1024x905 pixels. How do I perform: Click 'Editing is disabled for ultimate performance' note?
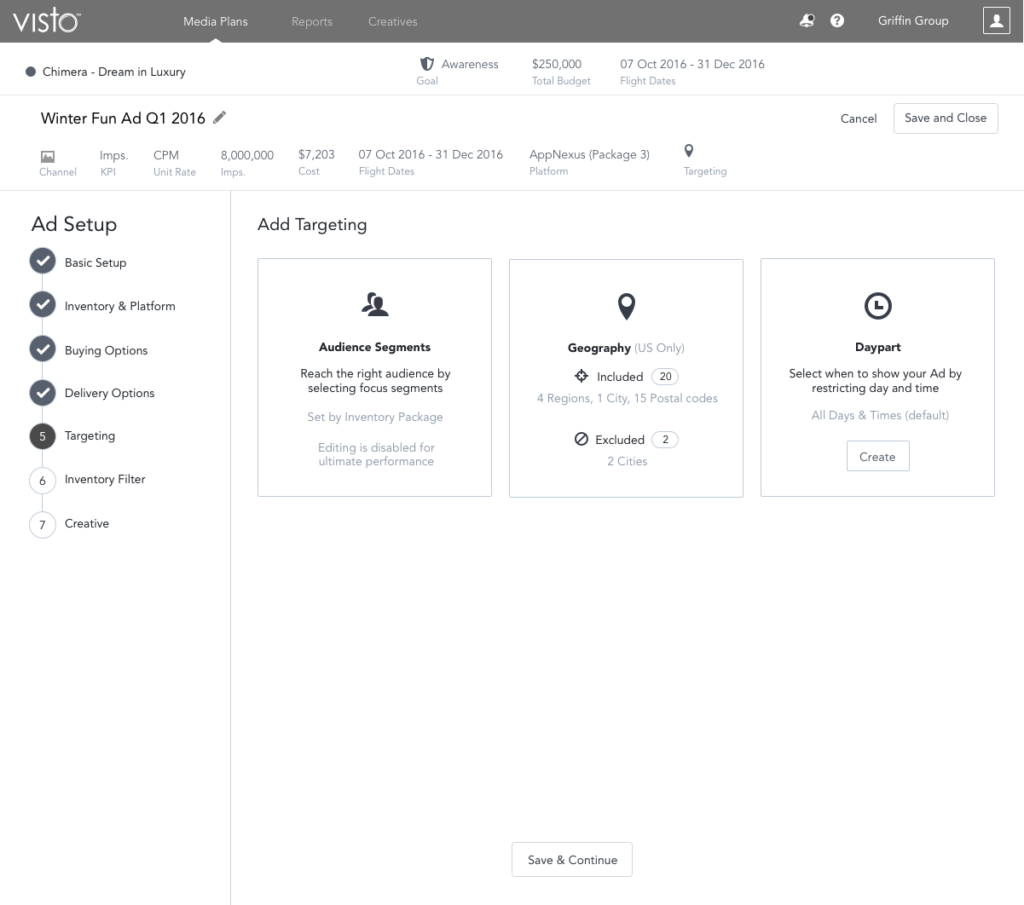click(376, 454)
